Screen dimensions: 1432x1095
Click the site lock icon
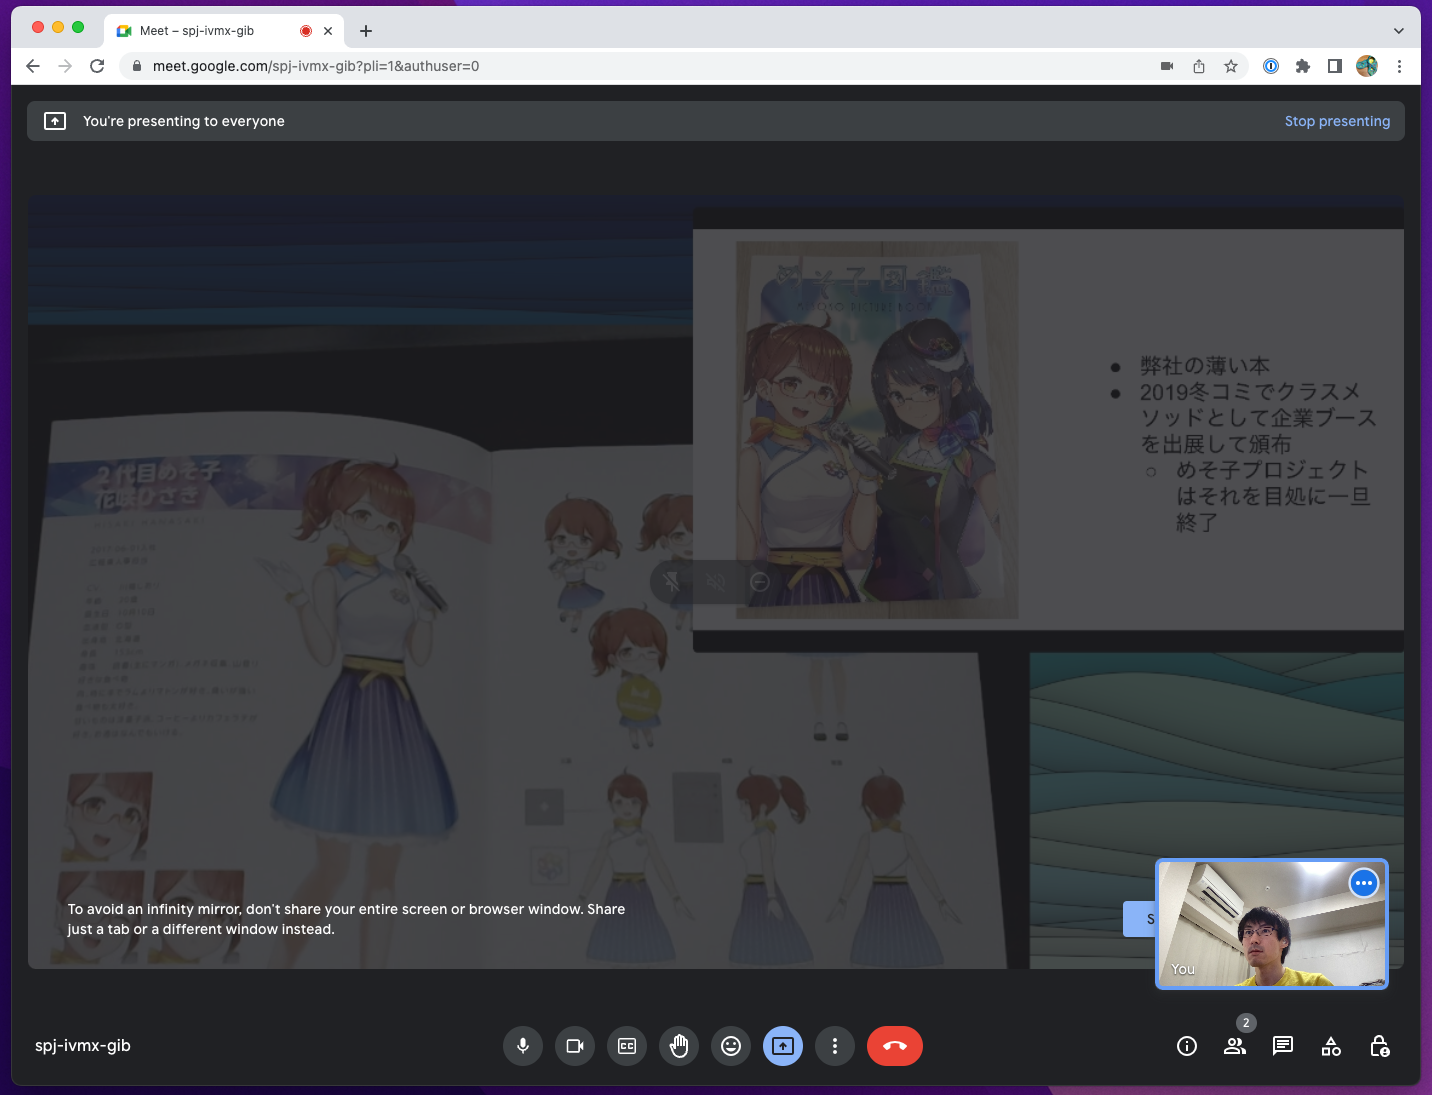[x=137, y=66]
